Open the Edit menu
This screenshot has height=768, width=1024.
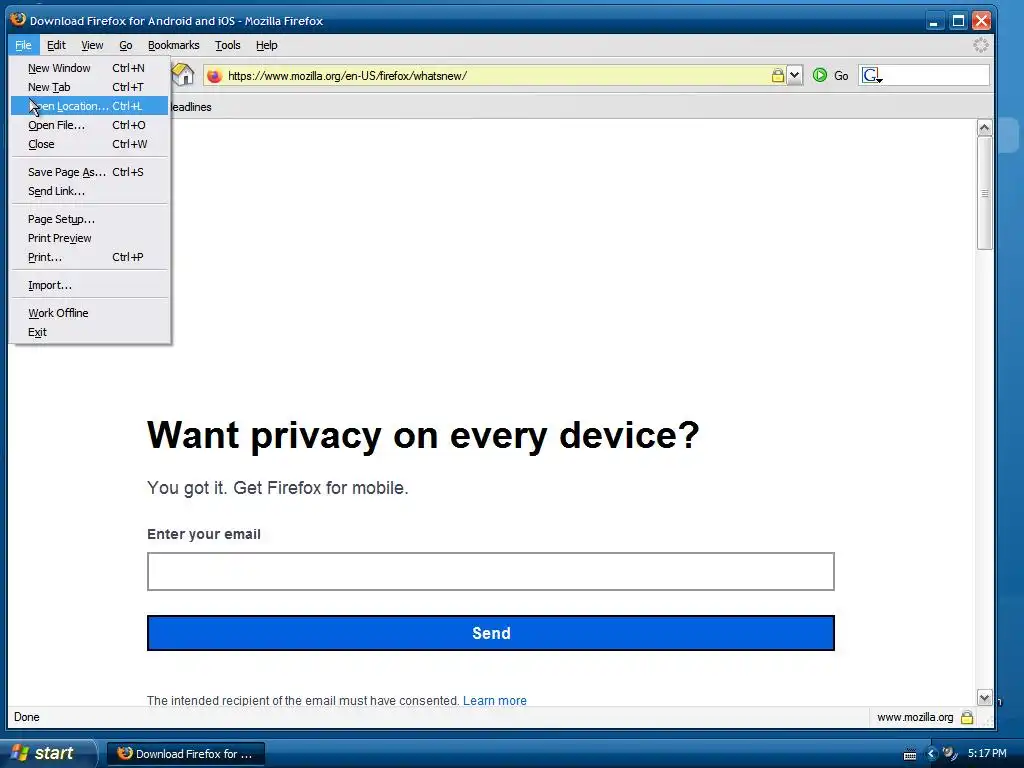(56, 45)
